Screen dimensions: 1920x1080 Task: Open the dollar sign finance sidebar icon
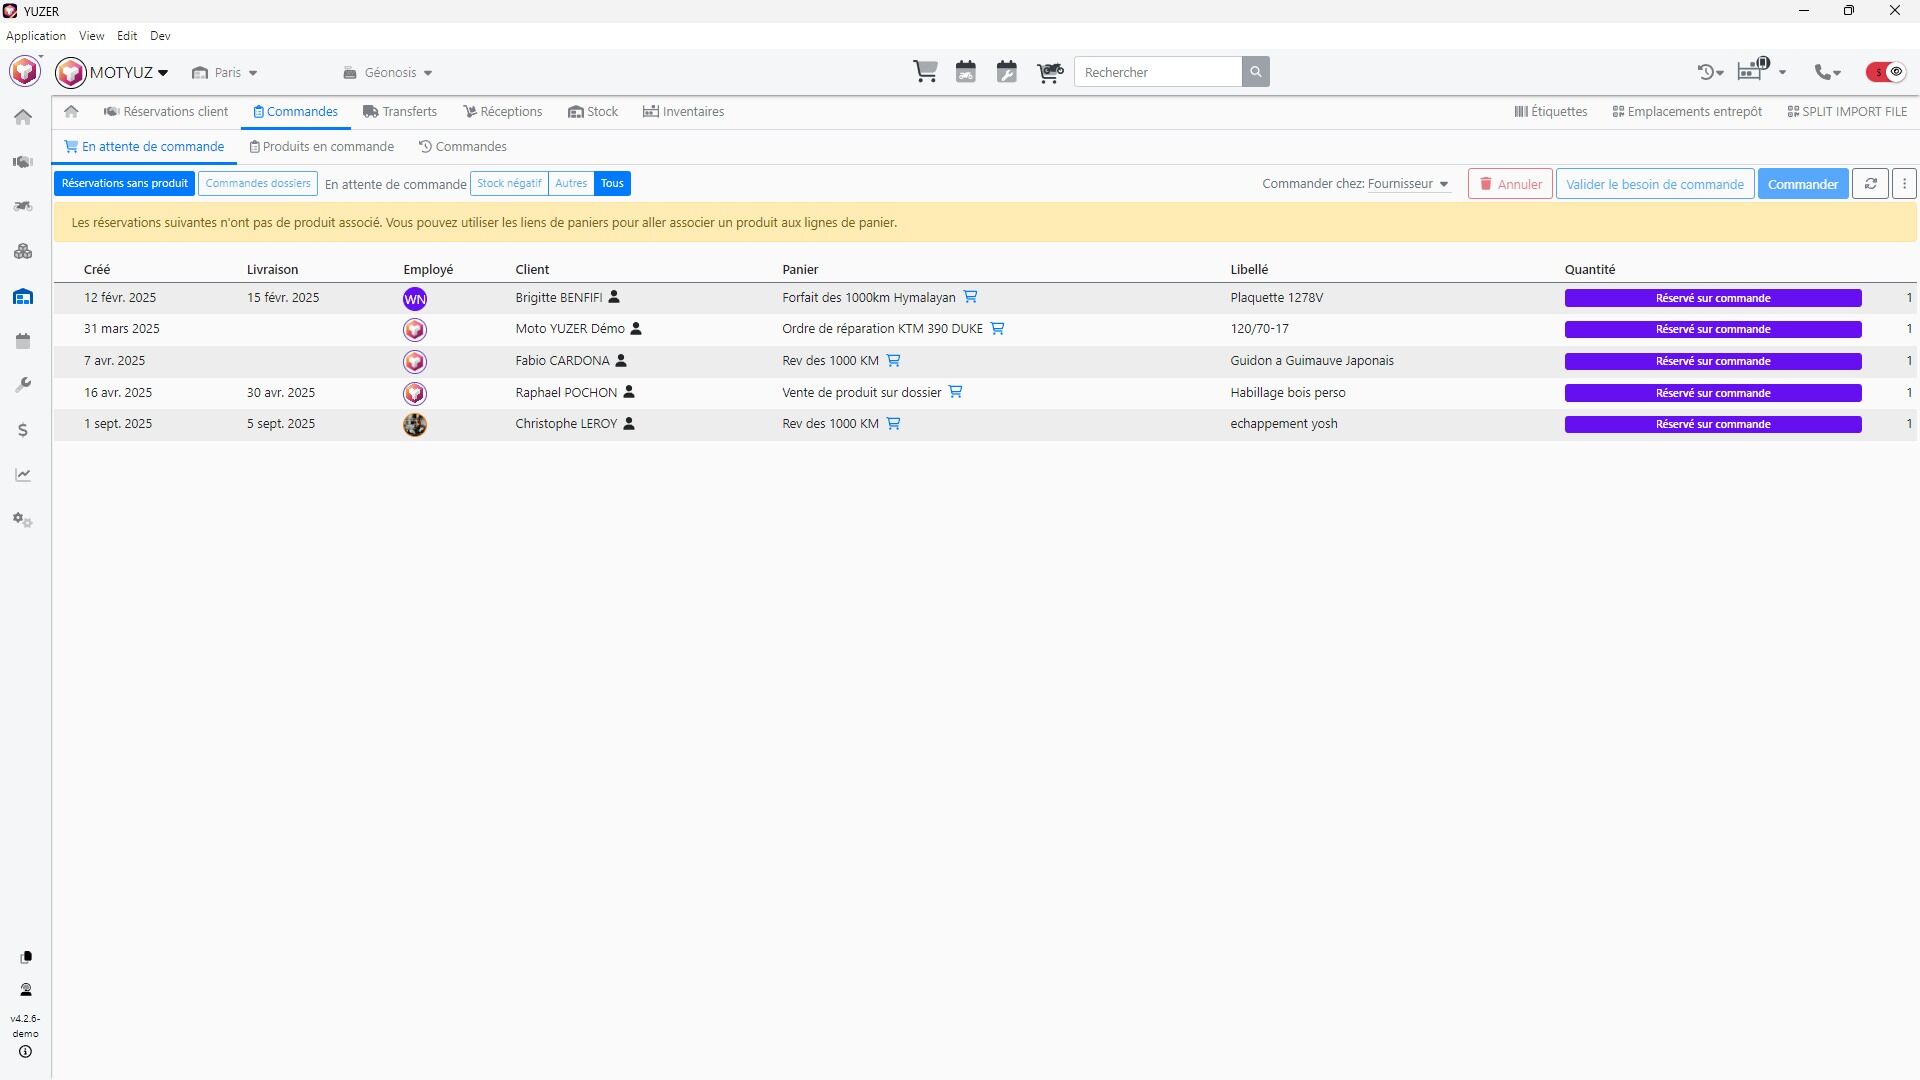[23, 430]
